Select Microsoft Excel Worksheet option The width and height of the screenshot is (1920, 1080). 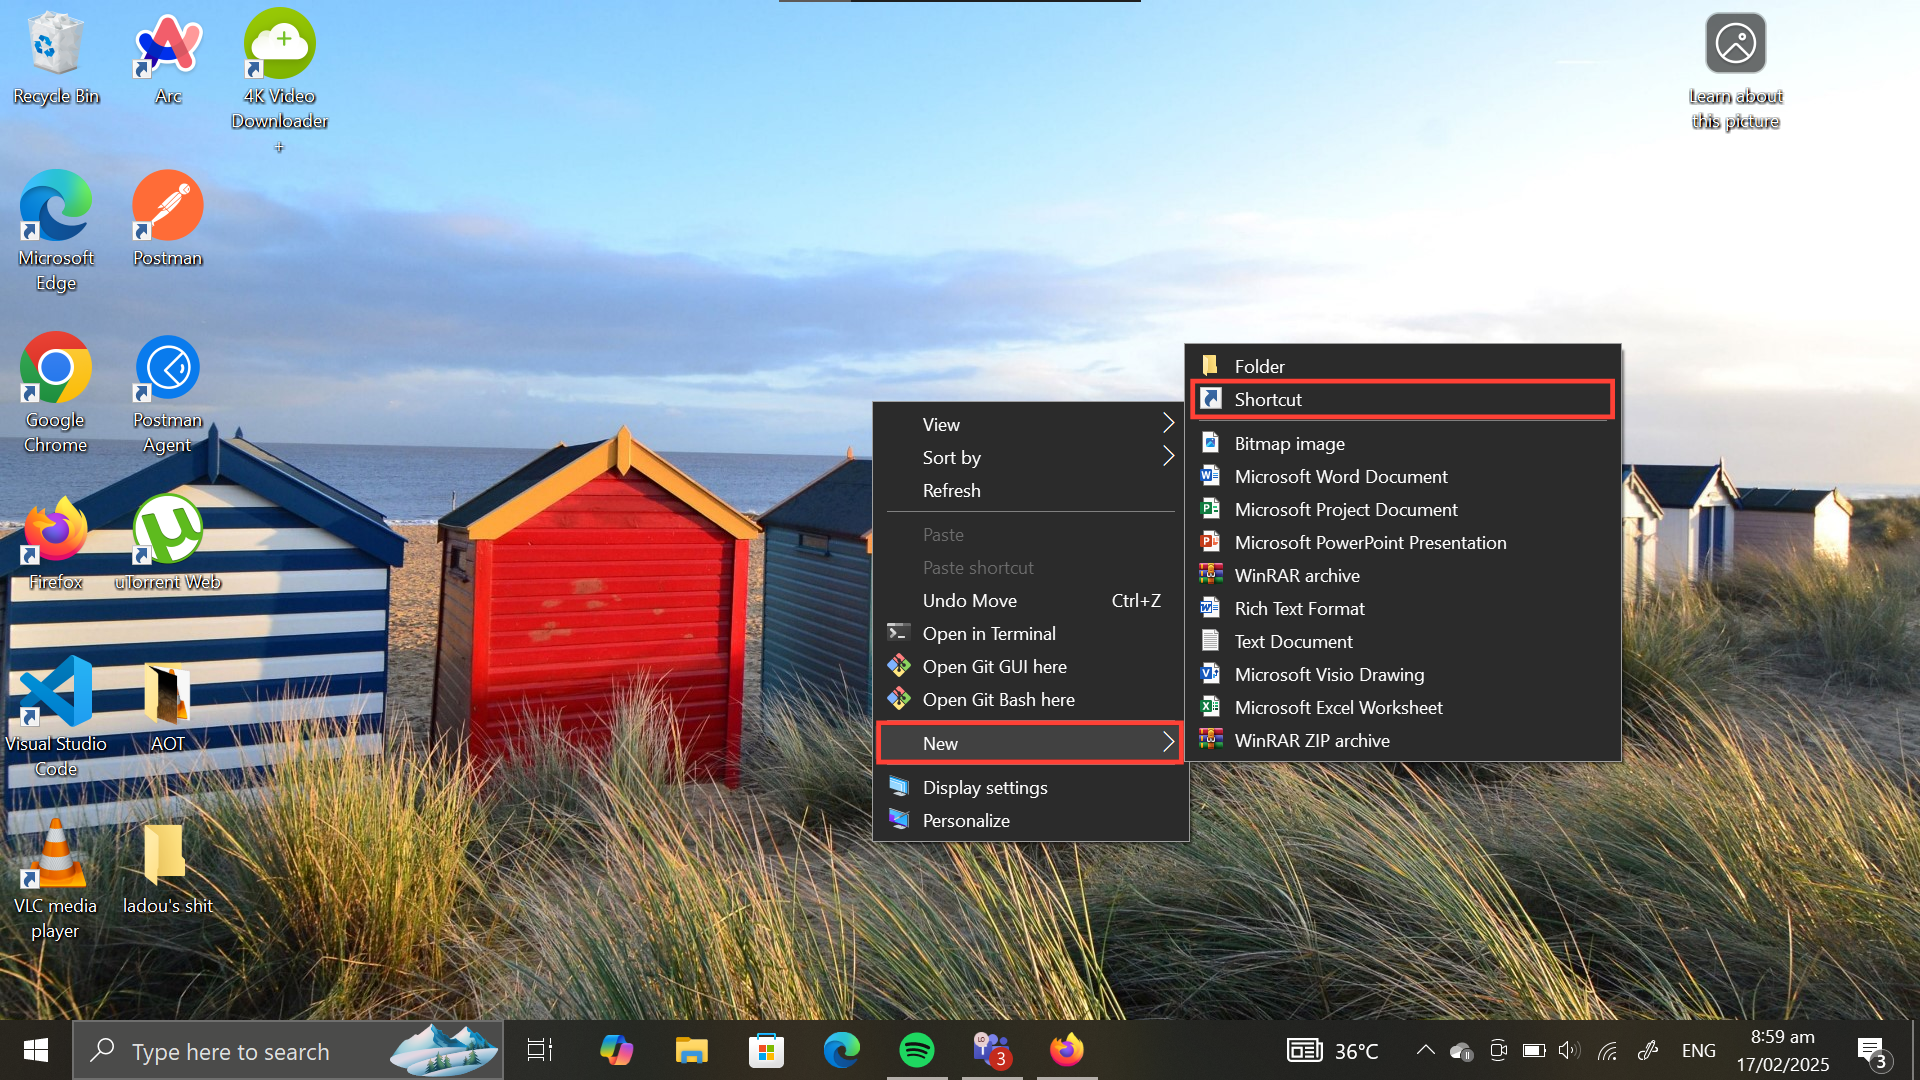1338,707
